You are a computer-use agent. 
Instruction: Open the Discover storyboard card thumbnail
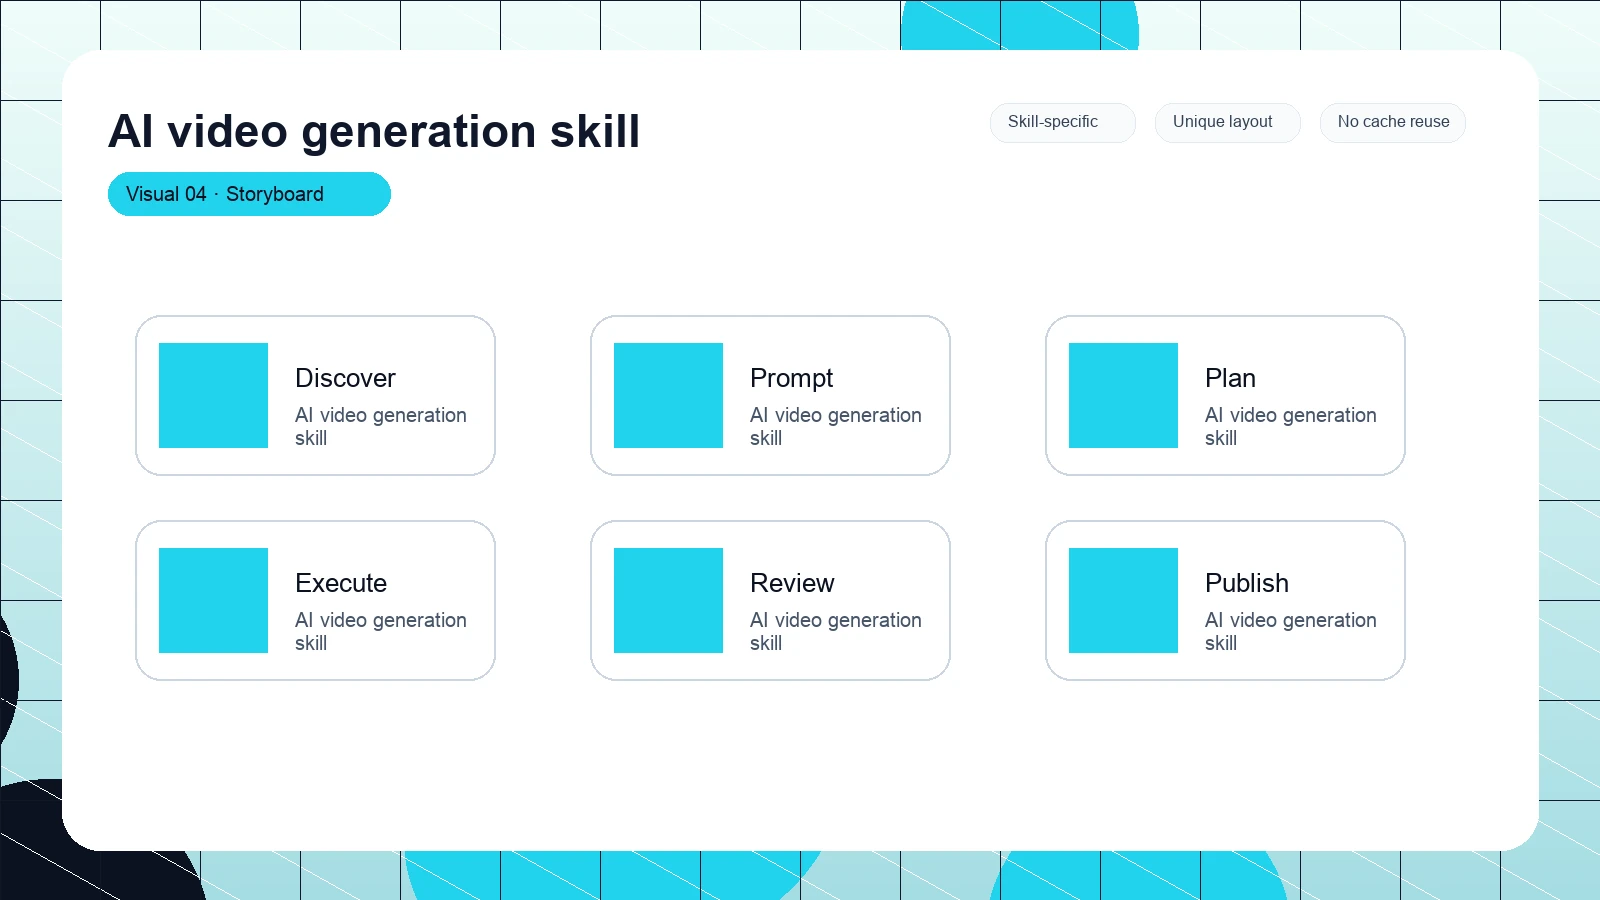point(213,395)
